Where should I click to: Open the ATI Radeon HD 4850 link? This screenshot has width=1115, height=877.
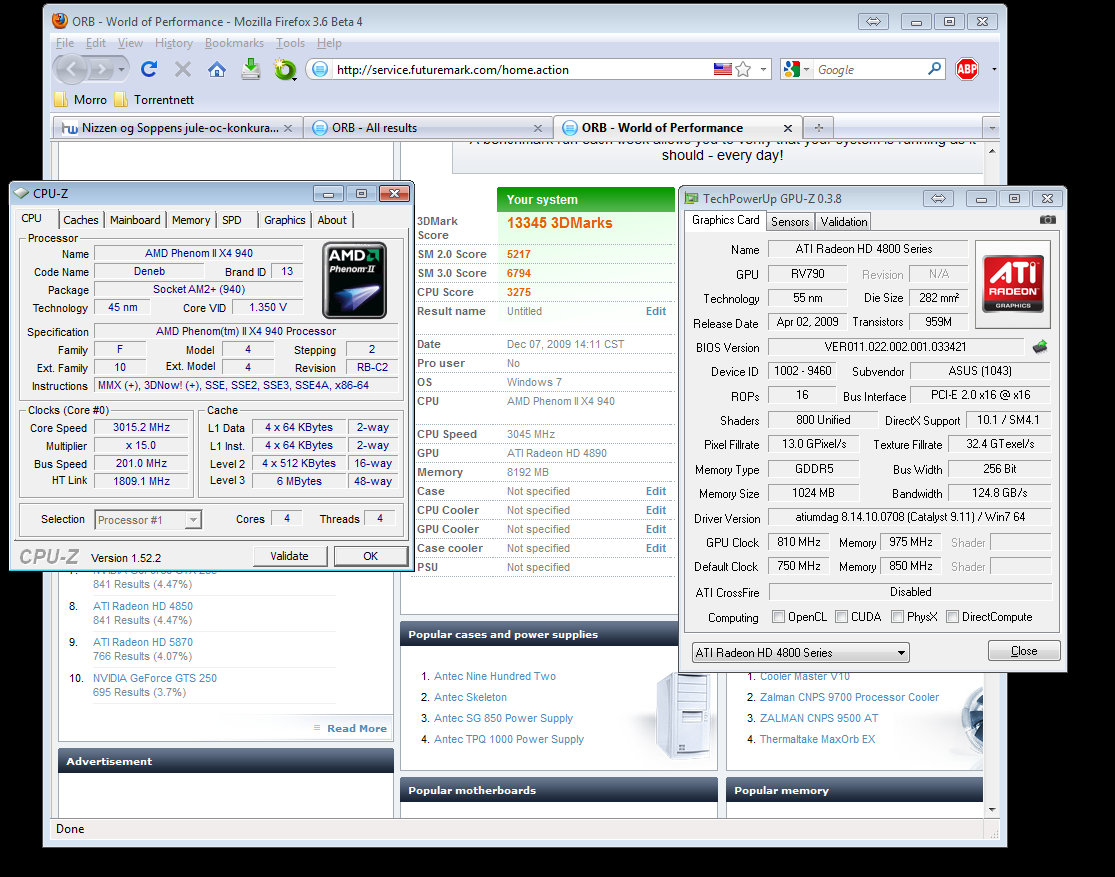[x=143, y=606]
